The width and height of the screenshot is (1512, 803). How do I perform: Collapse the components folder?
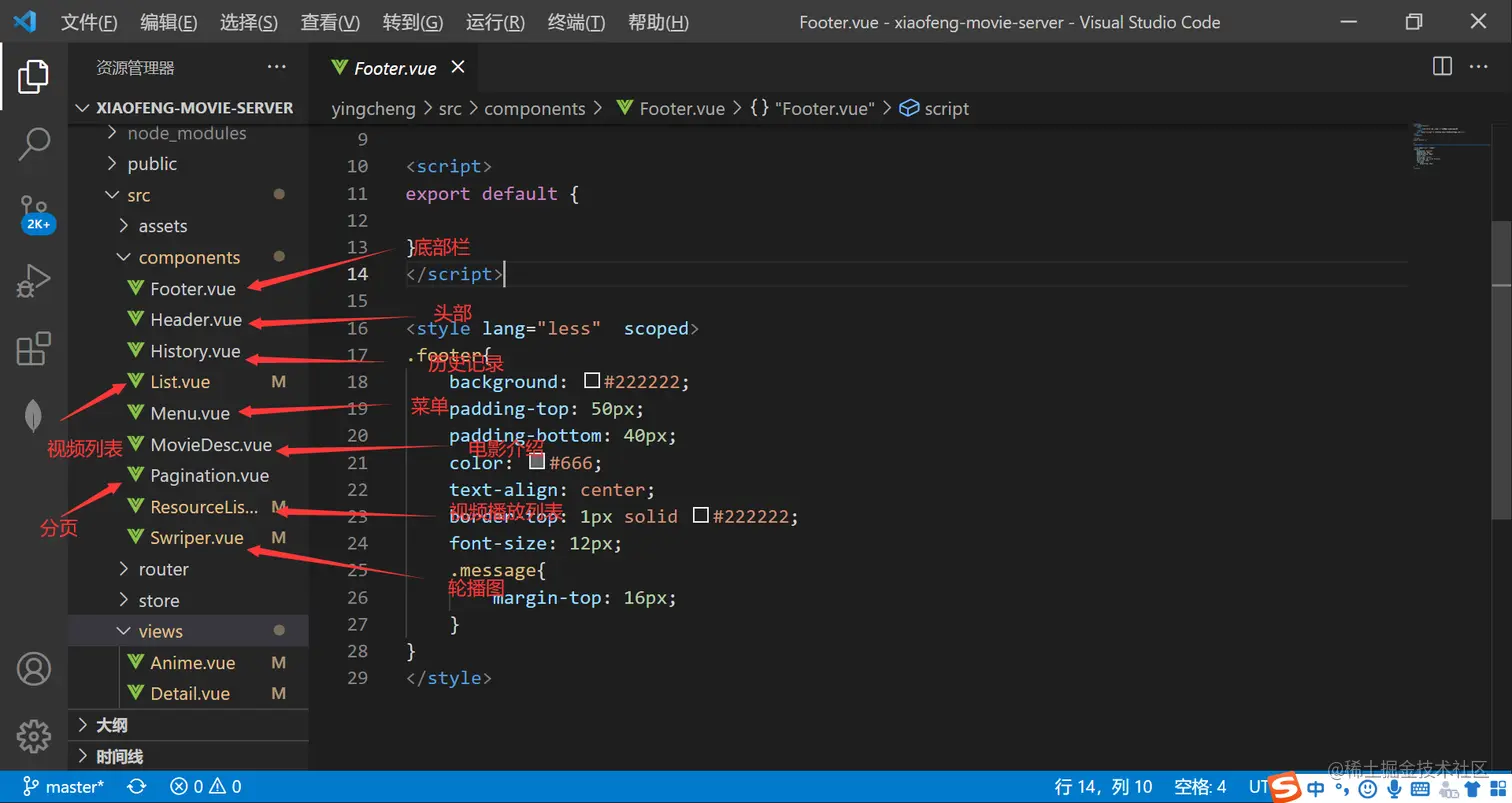tap(188, 257)
